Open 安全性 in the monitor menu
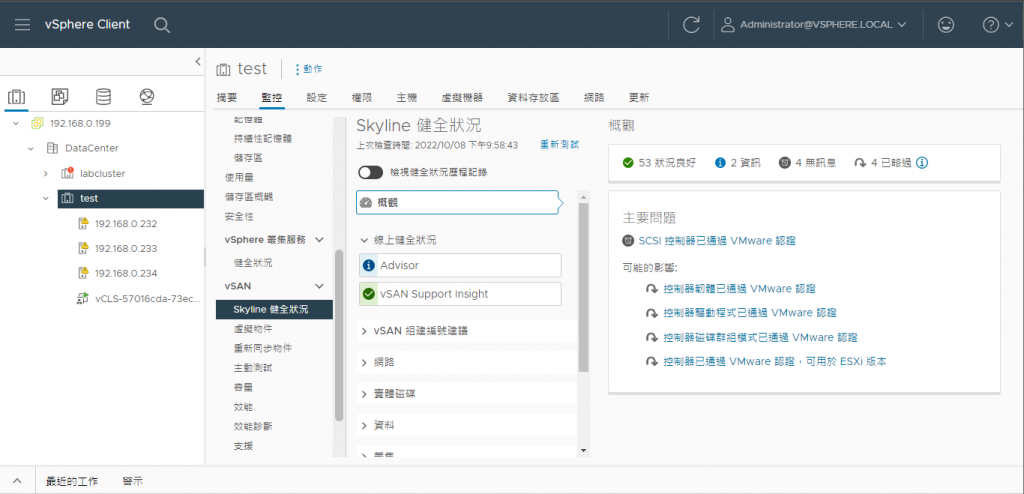Viewport: 1024px width, 494px height. coord(239,216)
